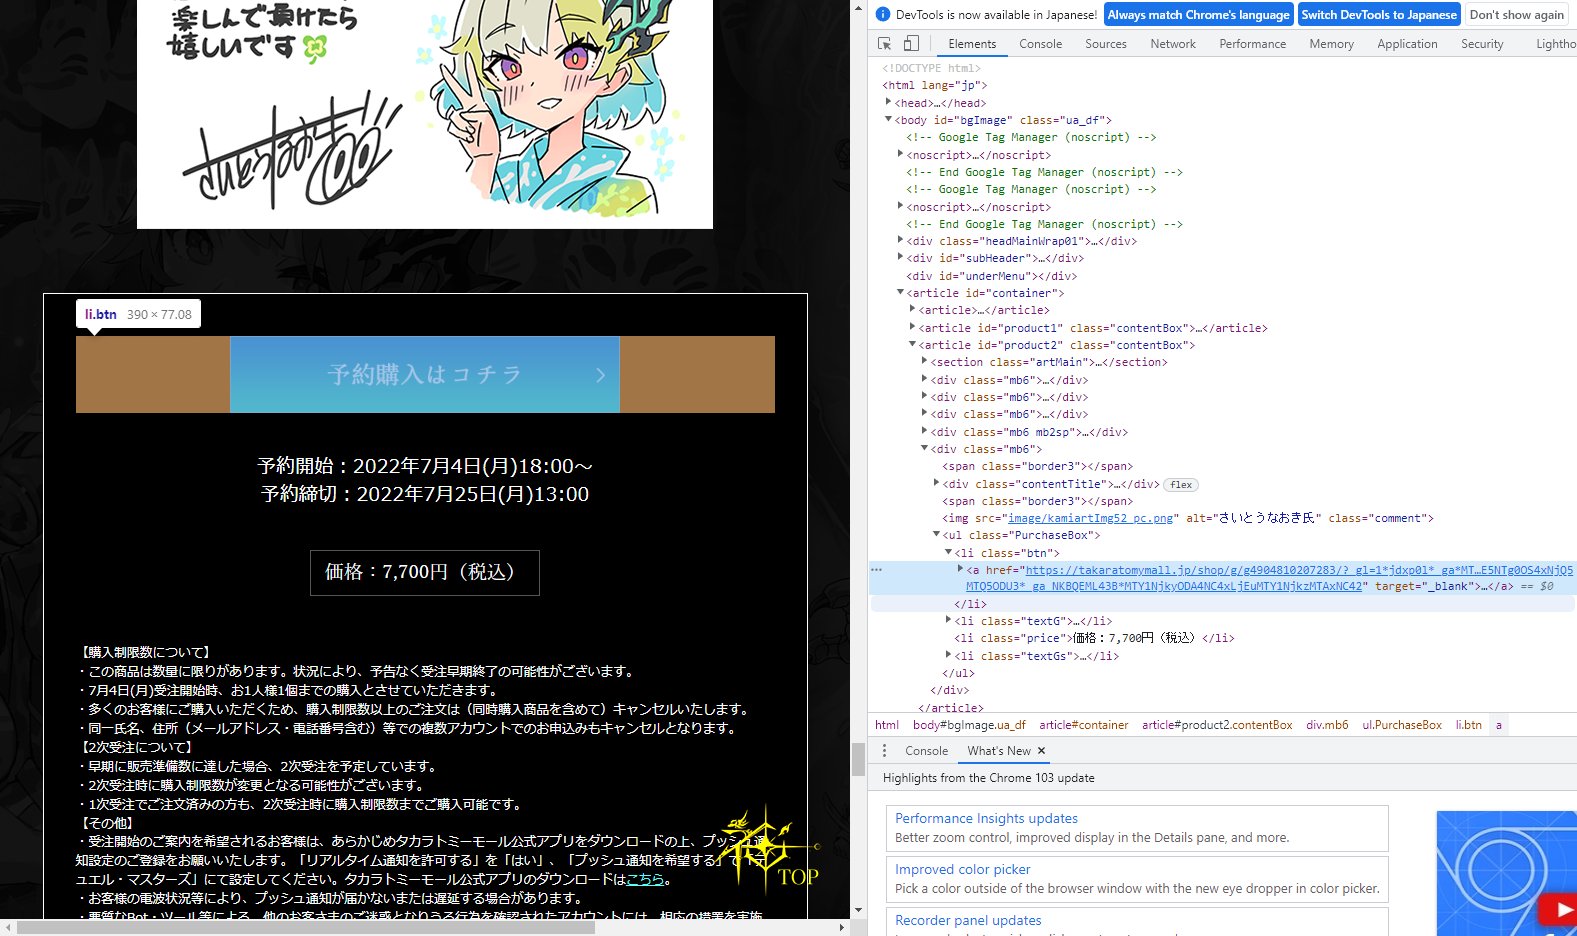Open the Network tab
This screenshot has width=1577, height=936.
click(x=1173, y=44)
